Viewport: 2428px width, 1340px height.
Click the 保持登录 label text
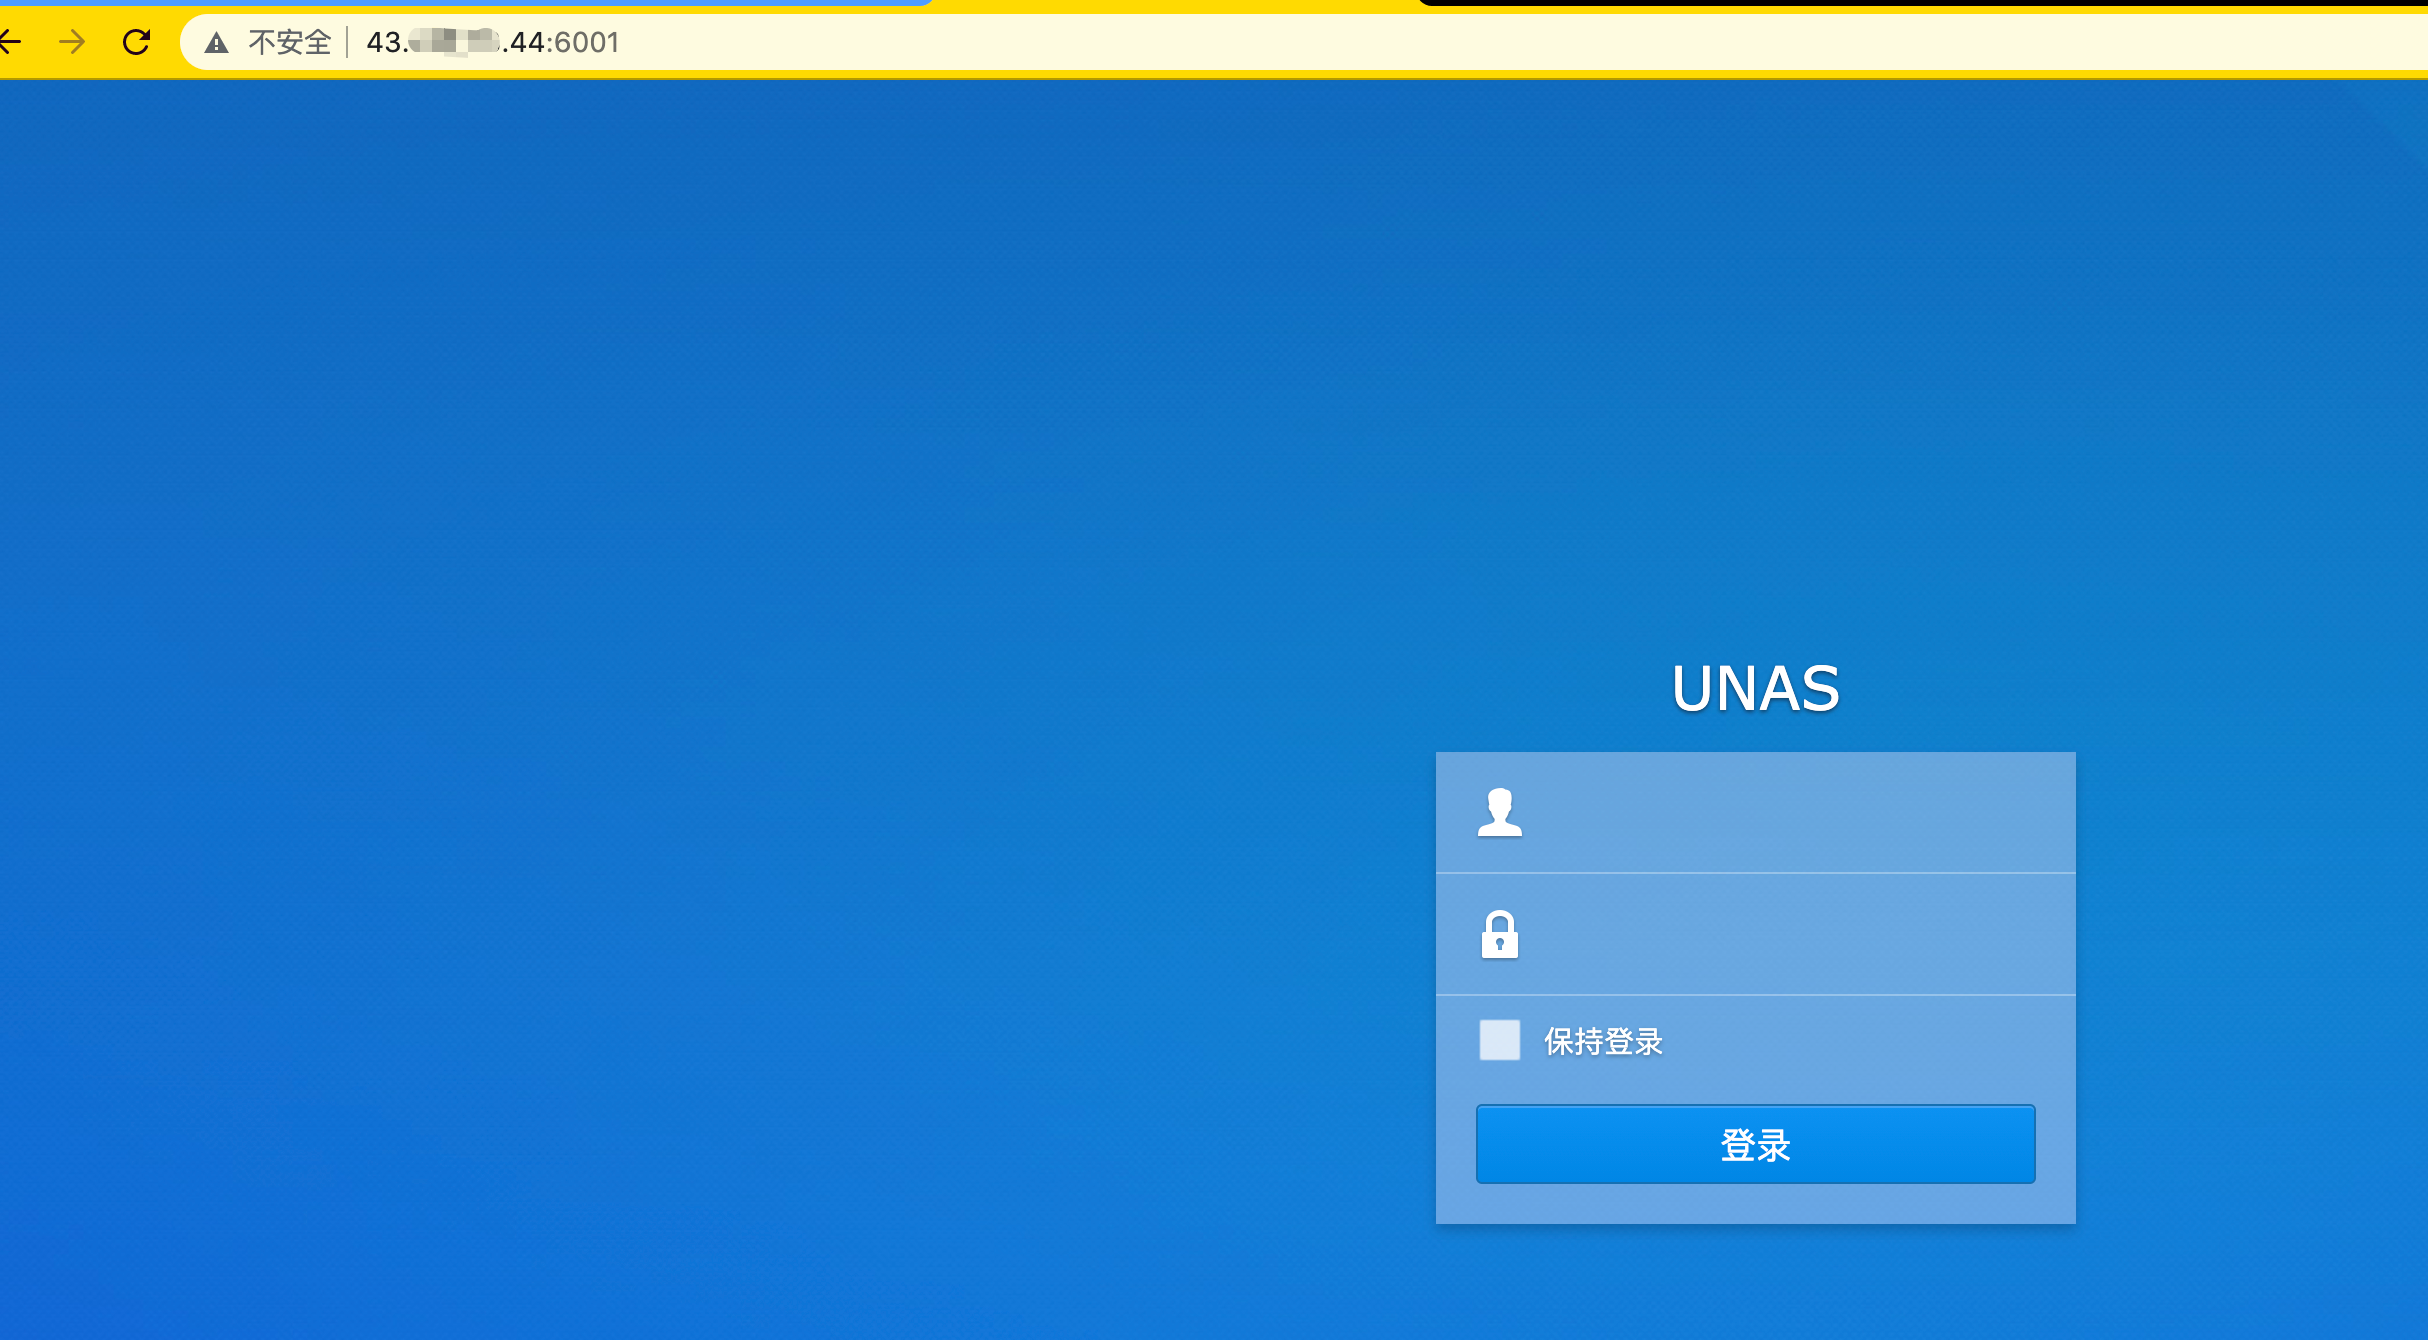(x=1603, y=1041)
